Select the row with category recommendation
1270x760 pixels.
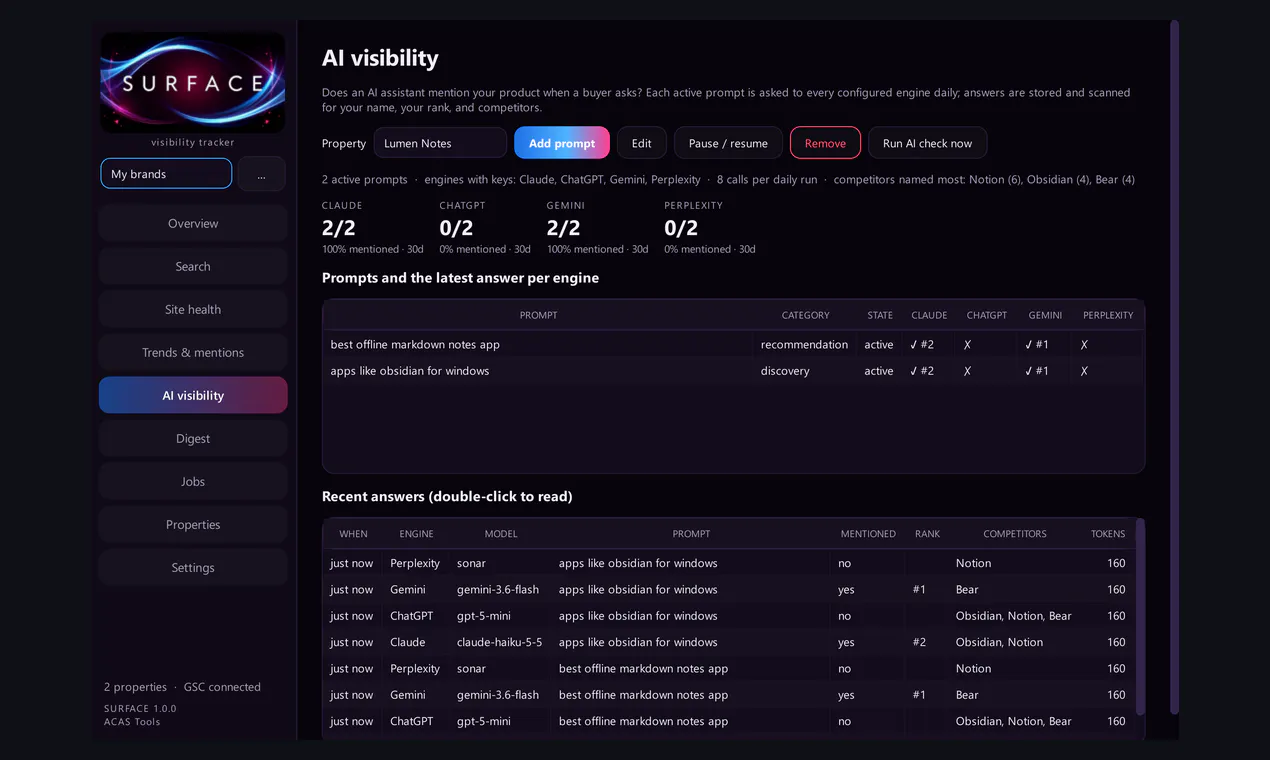coord(733,344)
